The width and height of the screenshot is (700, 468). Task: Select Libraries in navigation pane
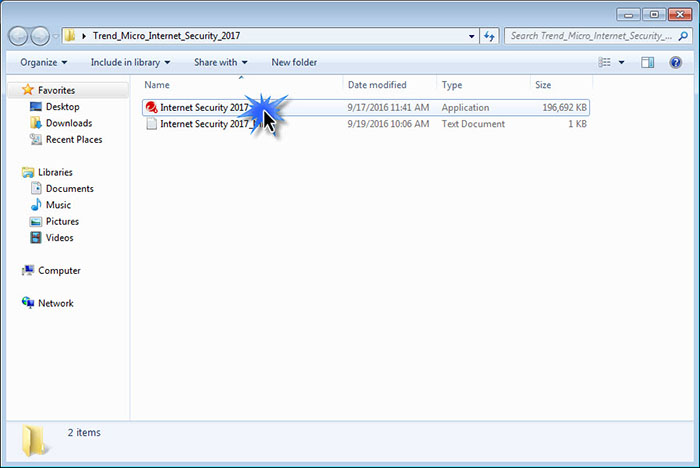tap(55, 172)
